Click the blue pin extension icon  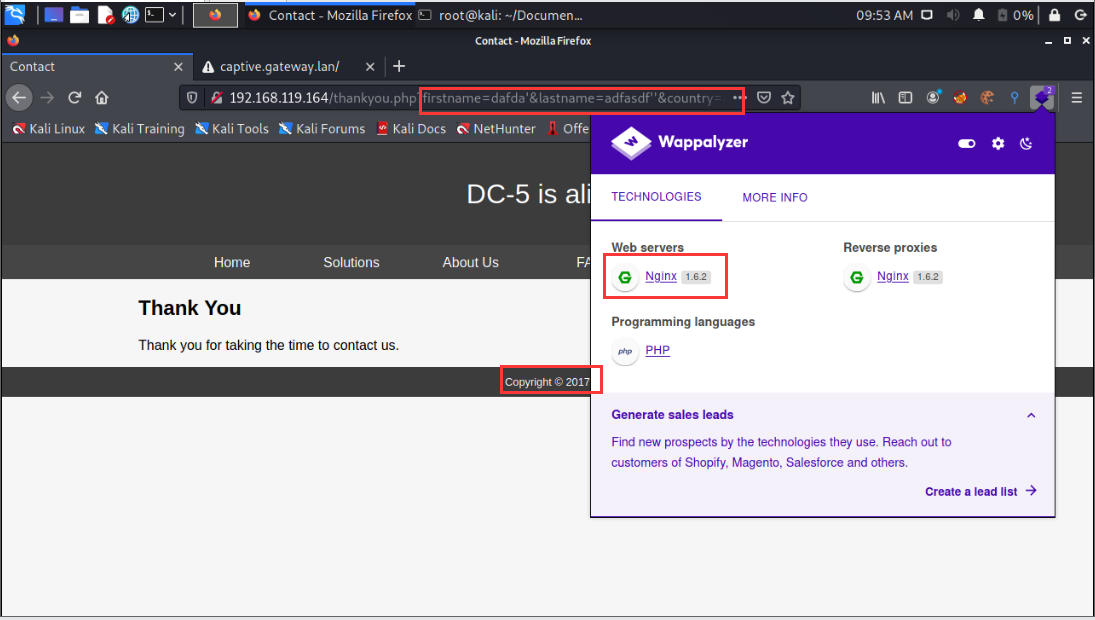click(1015, 98)
